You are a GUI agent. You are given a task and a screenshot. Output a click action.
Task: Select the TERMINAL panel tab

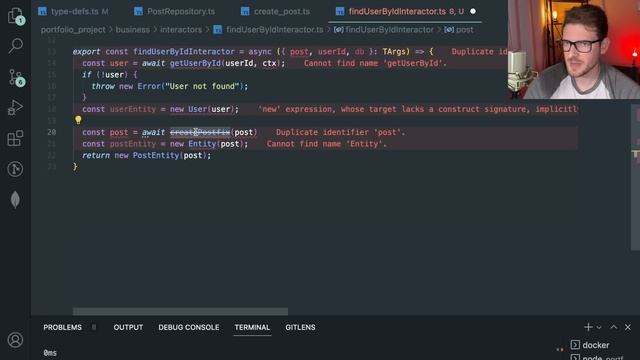tap(252, 327)
